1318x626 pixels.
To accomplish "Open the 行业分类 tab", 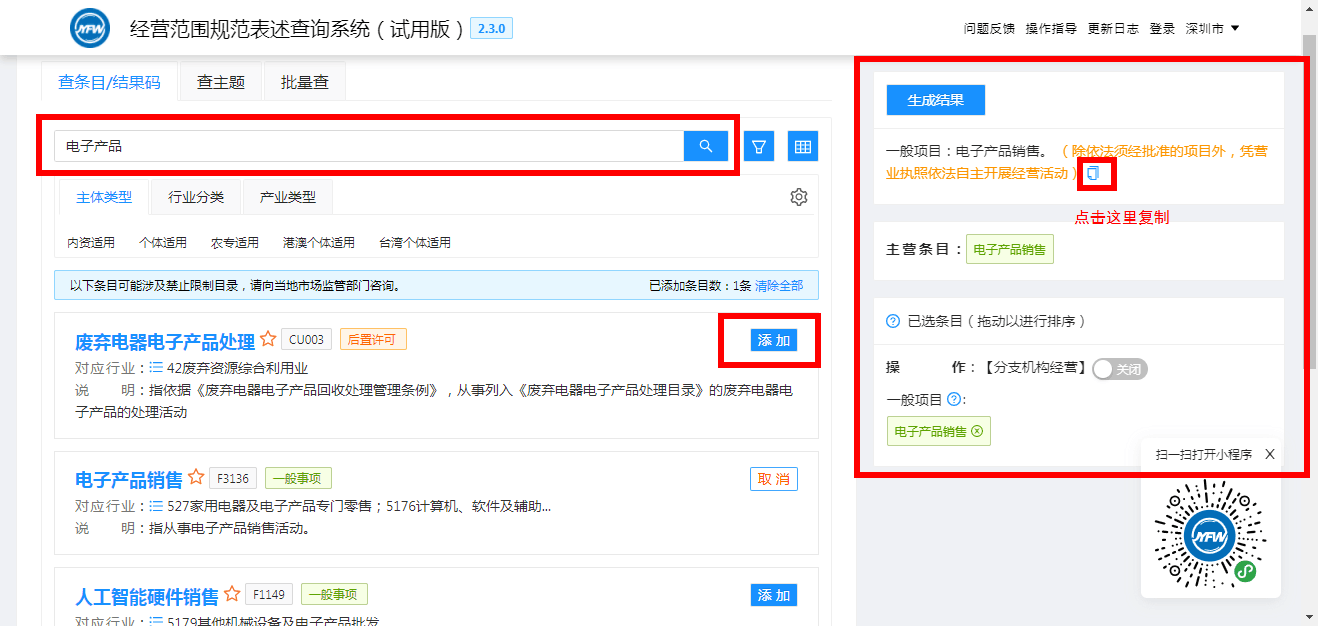I will 196,197.
